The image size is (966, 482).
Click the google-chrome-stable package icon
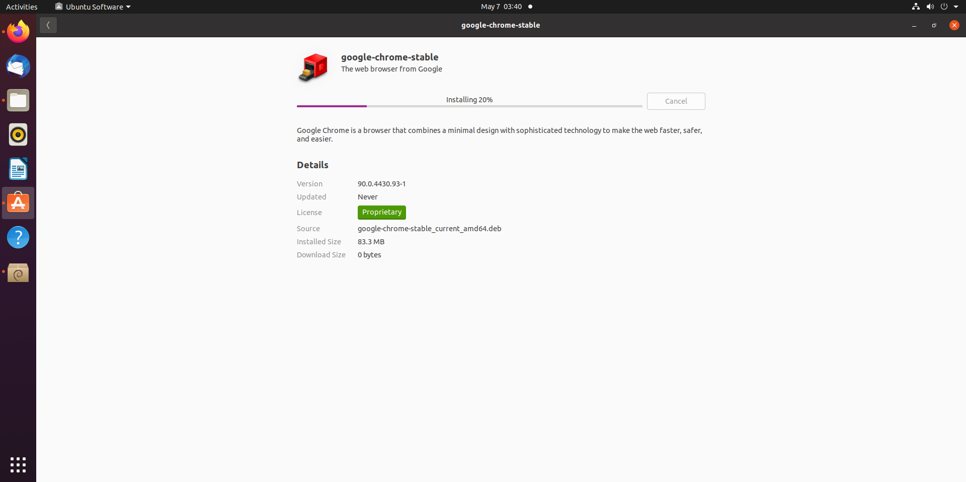click(x=313, y=67)
